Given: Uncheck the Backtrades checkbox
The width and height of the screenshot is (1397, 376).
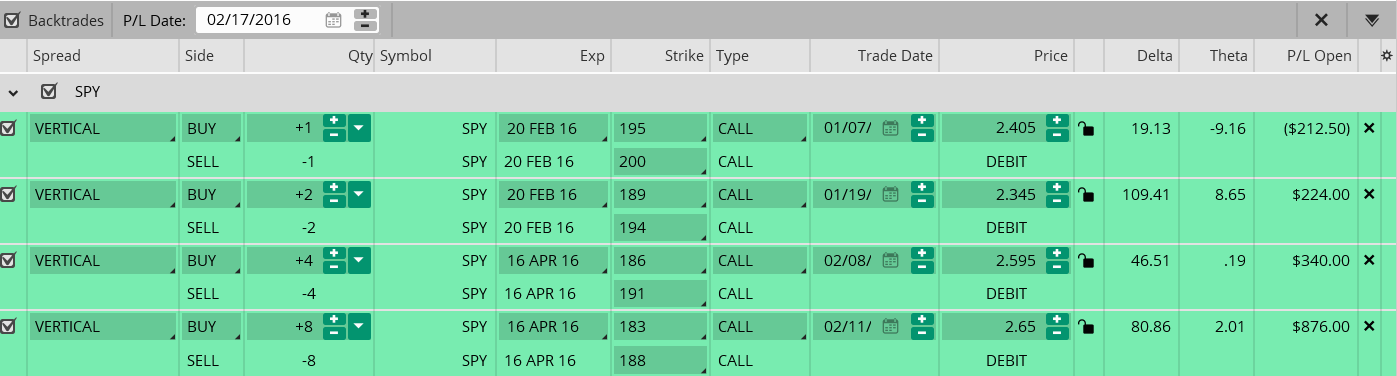Looking at the screenshot, I should (12, 19).
